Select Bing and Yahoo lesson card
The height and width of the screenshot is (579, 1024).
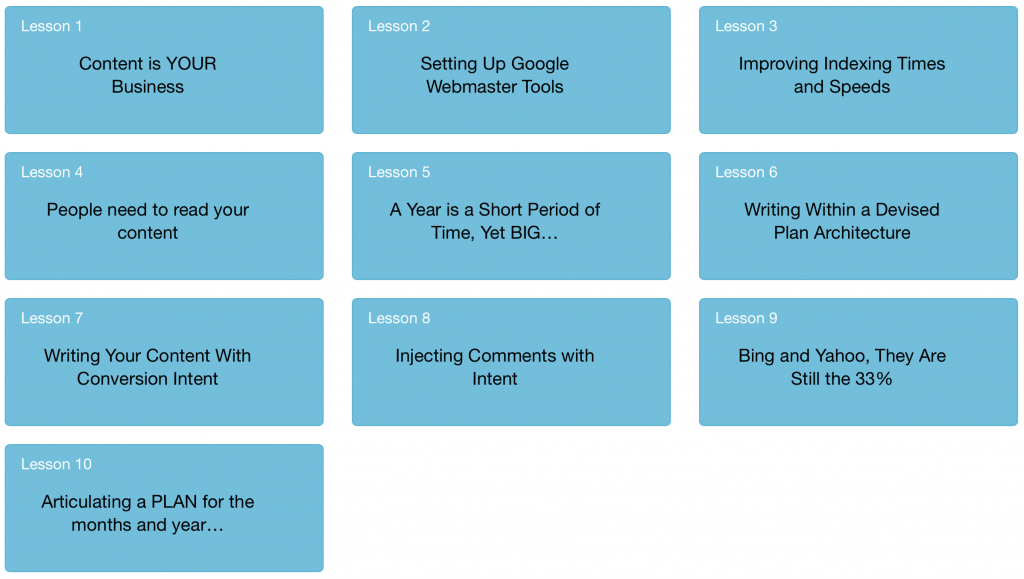point(858,362)
